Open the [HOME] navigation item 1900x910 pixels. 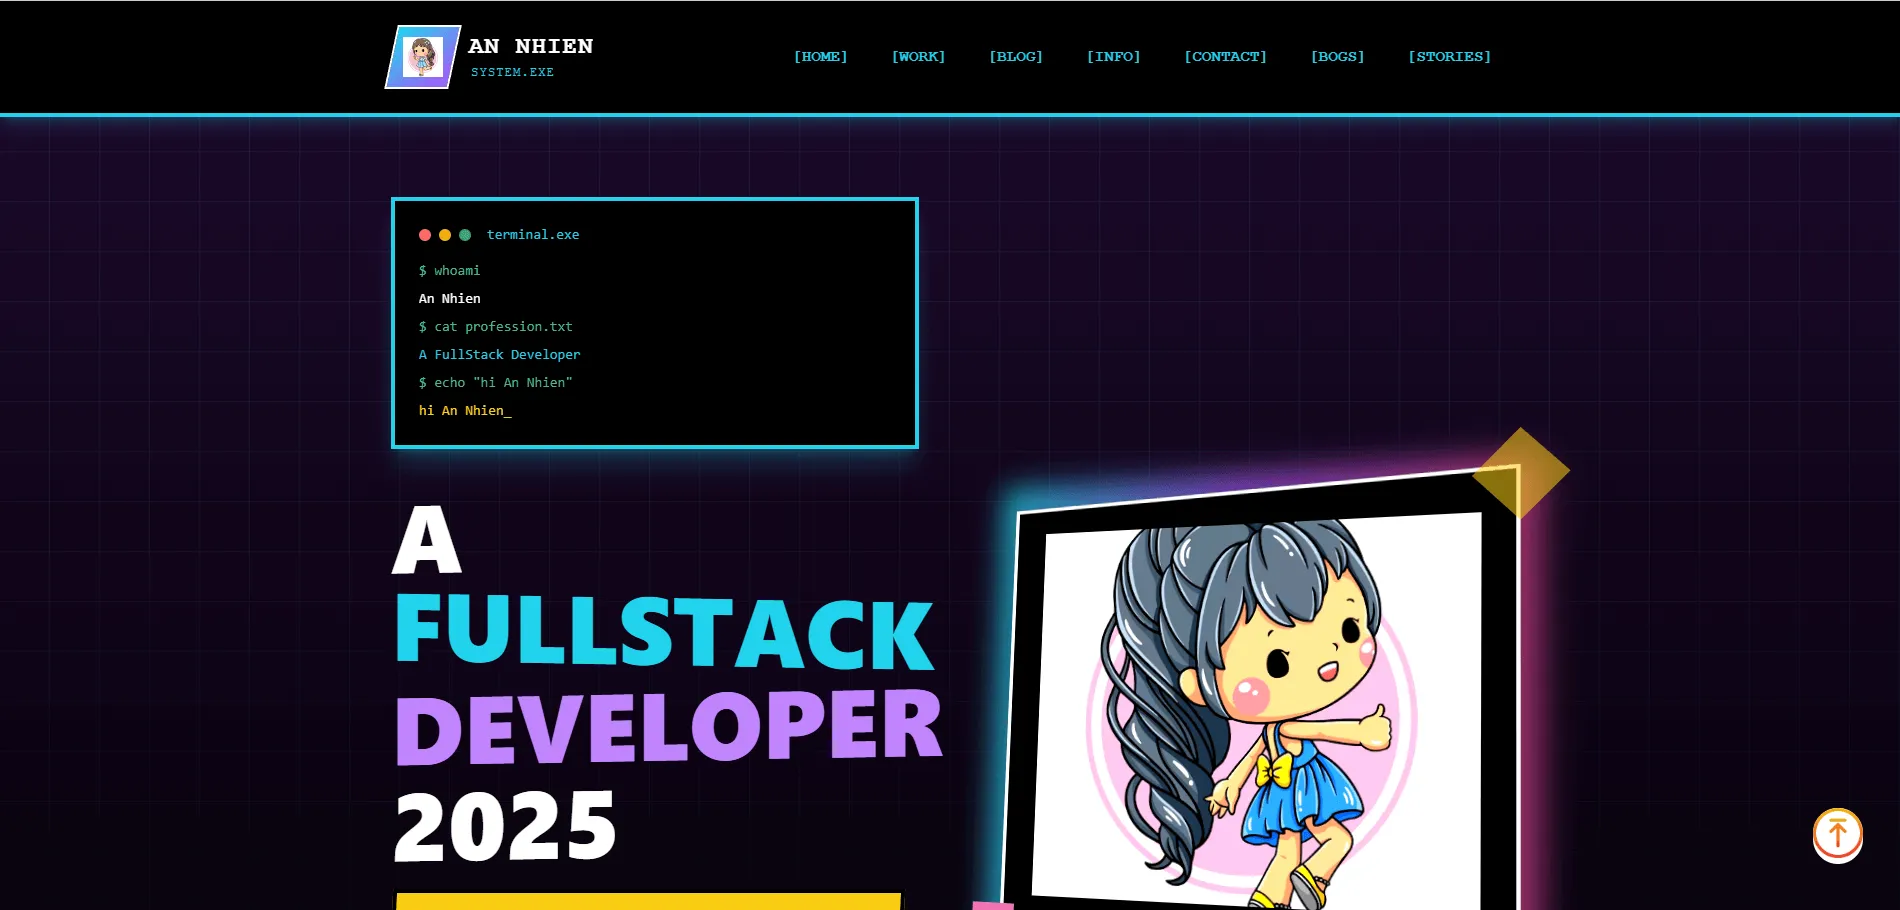tap(820, 57)
